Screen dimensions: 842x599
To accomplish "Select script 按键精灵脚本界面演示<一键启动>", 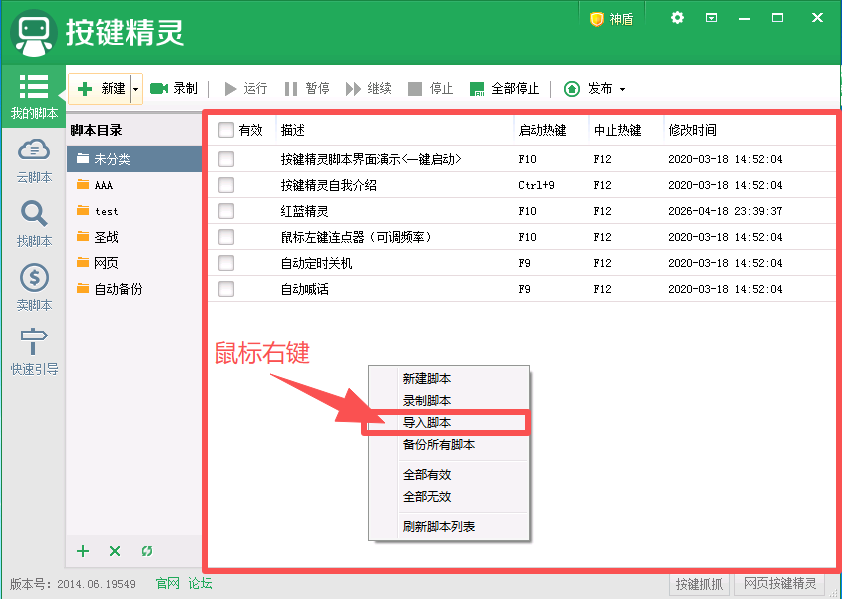I will pos(371,159).
